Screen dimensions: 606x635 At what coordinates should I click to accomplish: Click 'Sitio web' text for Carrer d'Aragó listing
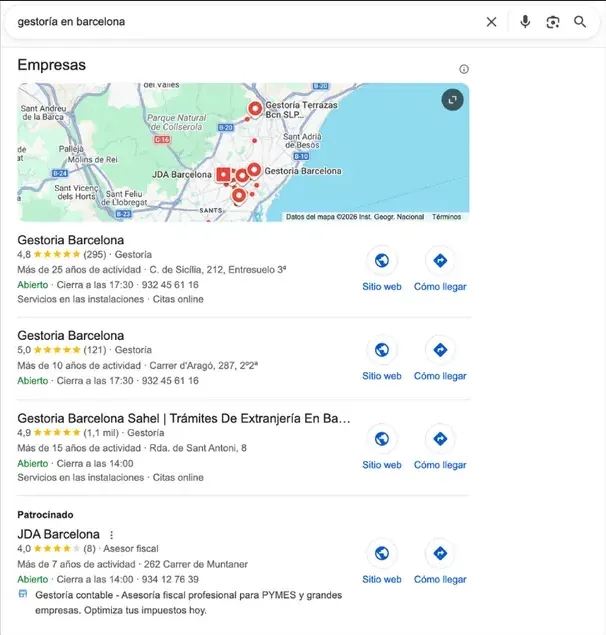[x=382, y=376]
